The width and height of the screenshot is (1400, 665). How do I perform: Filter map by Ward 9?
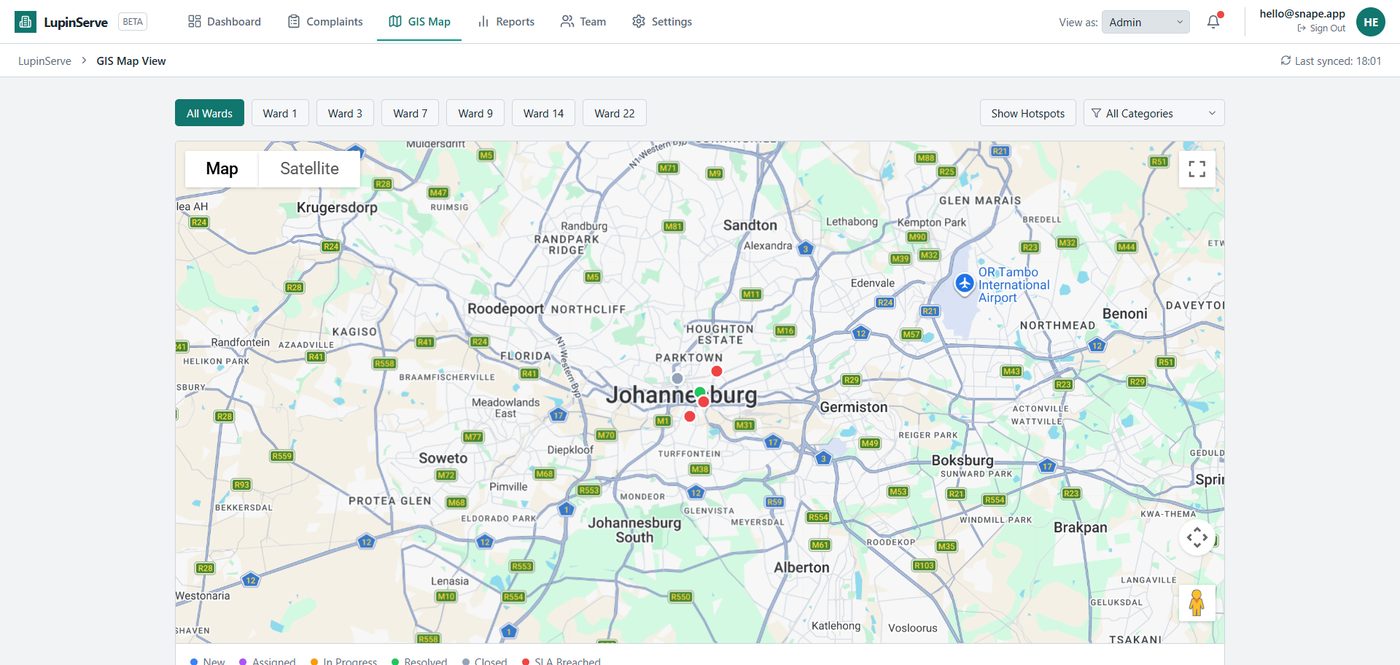click(x=475, y=113)
